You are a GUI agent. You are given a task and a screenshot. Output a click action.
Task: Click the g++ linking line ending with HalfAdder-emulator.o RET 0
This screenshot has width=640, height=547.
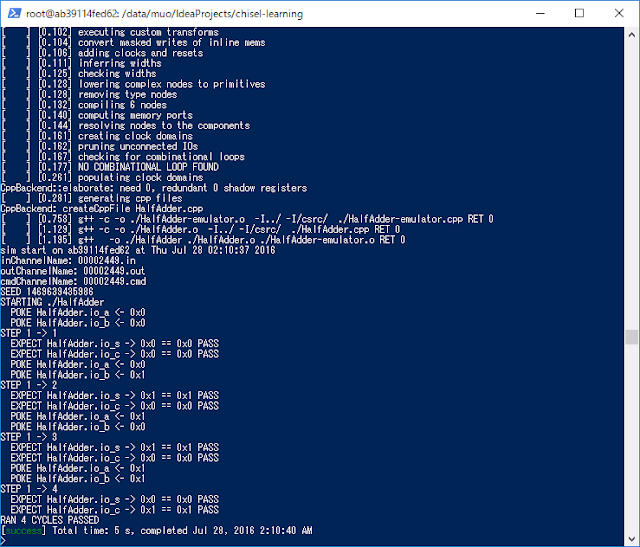tap(203, 240)
